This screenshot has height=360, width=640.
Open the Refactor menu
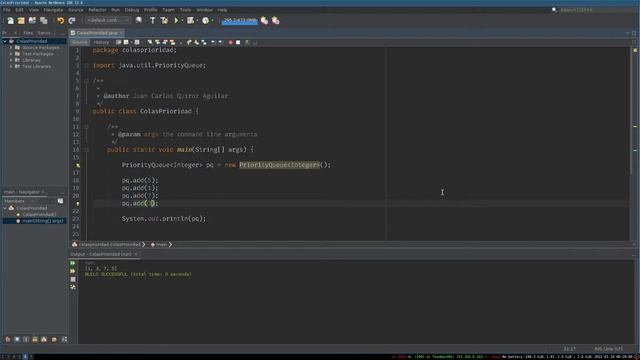coord(97,10)
